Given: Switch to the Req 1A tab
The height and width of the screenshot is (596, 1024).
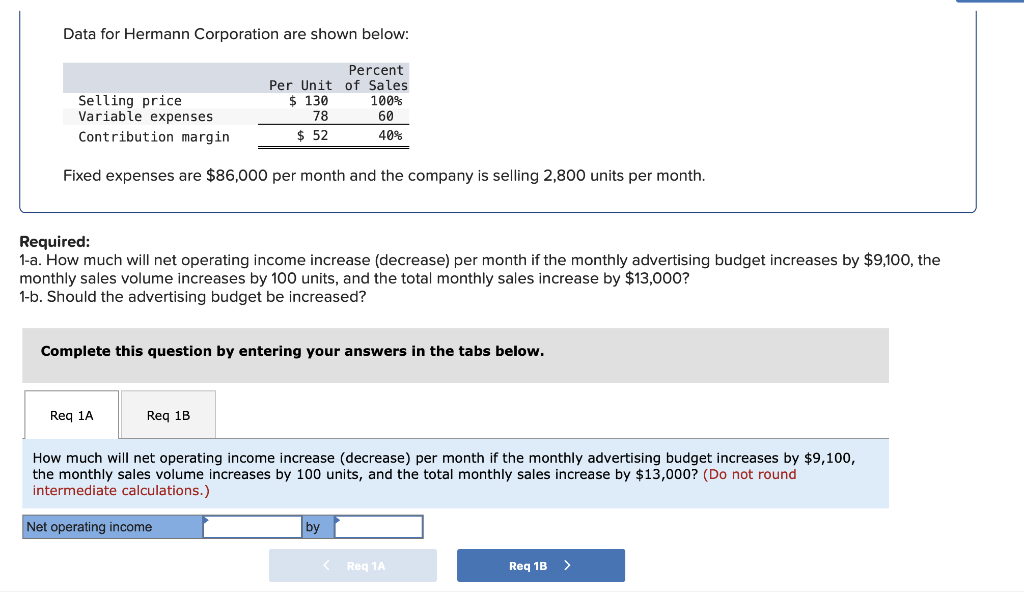Looking at the screenshot, I should click(x=70, y=414).
